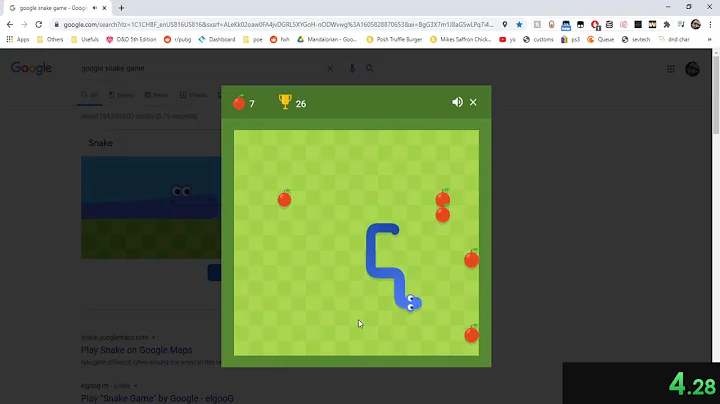This screenshot has width=720, height=404.
Task: Reload the current page
Action: point(39,24)
